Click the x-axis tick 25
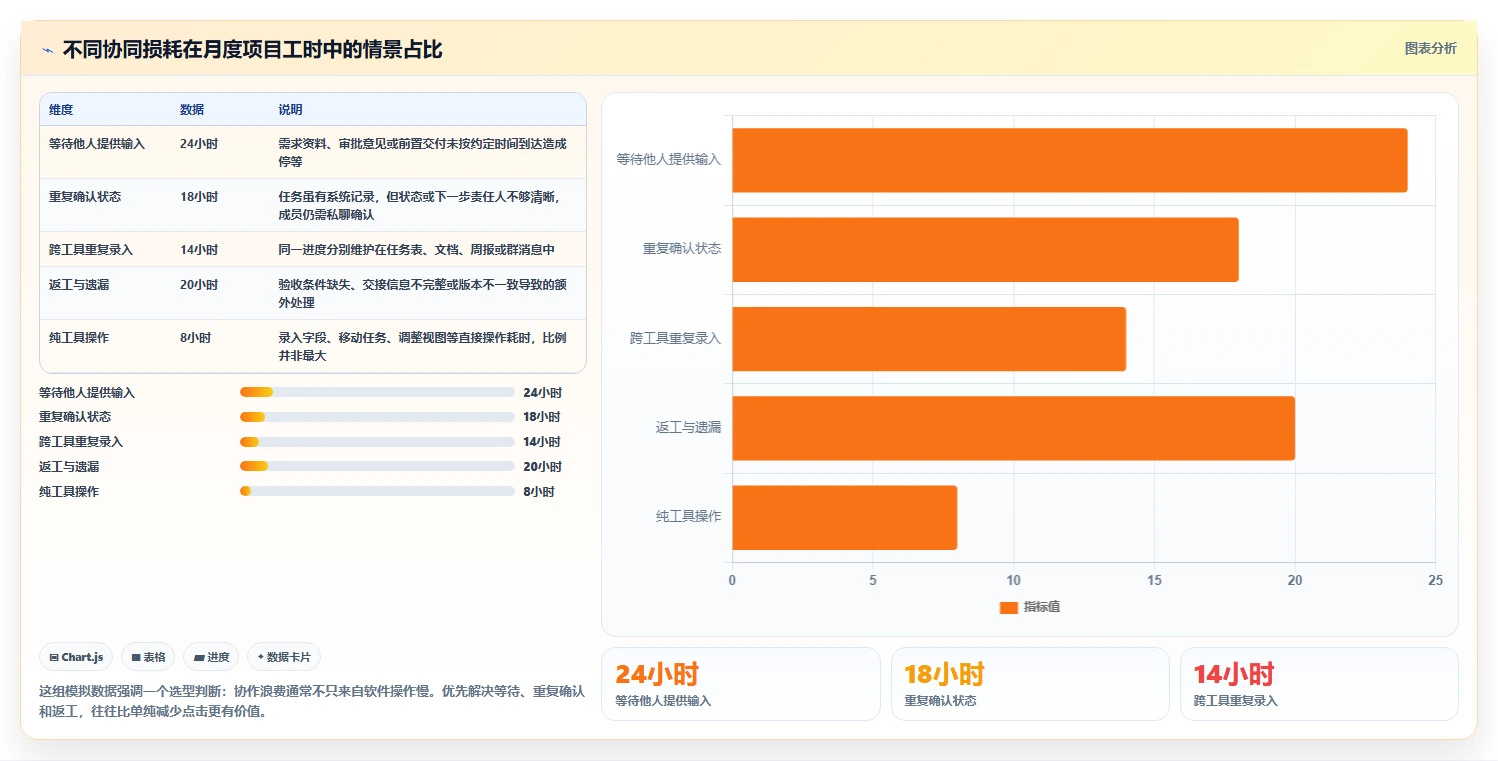The height and width of the screenshot is (761, 1498). [1436, 580]
